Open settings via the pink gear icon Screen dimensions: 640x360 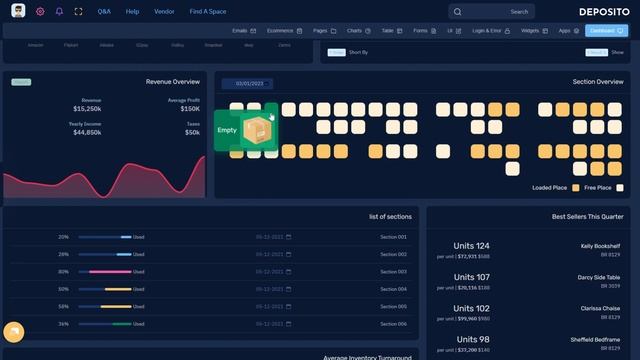tap(40, 11)
